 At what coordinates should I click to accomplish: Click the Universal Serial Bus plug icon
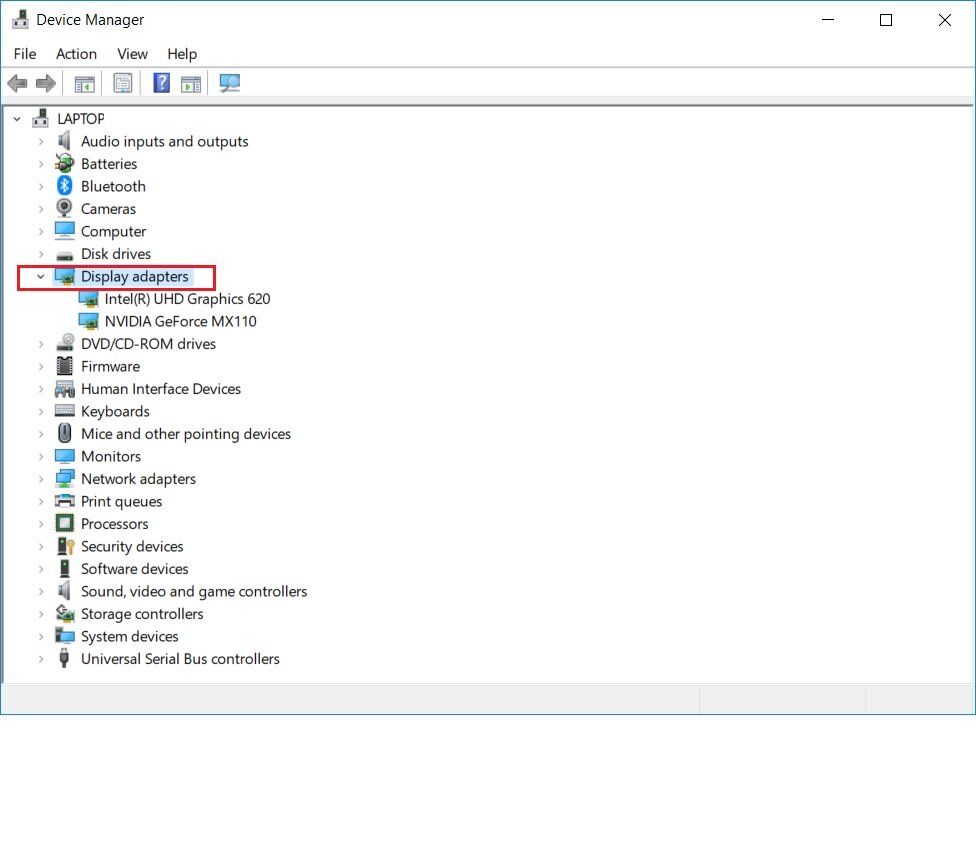coord(63,658)
